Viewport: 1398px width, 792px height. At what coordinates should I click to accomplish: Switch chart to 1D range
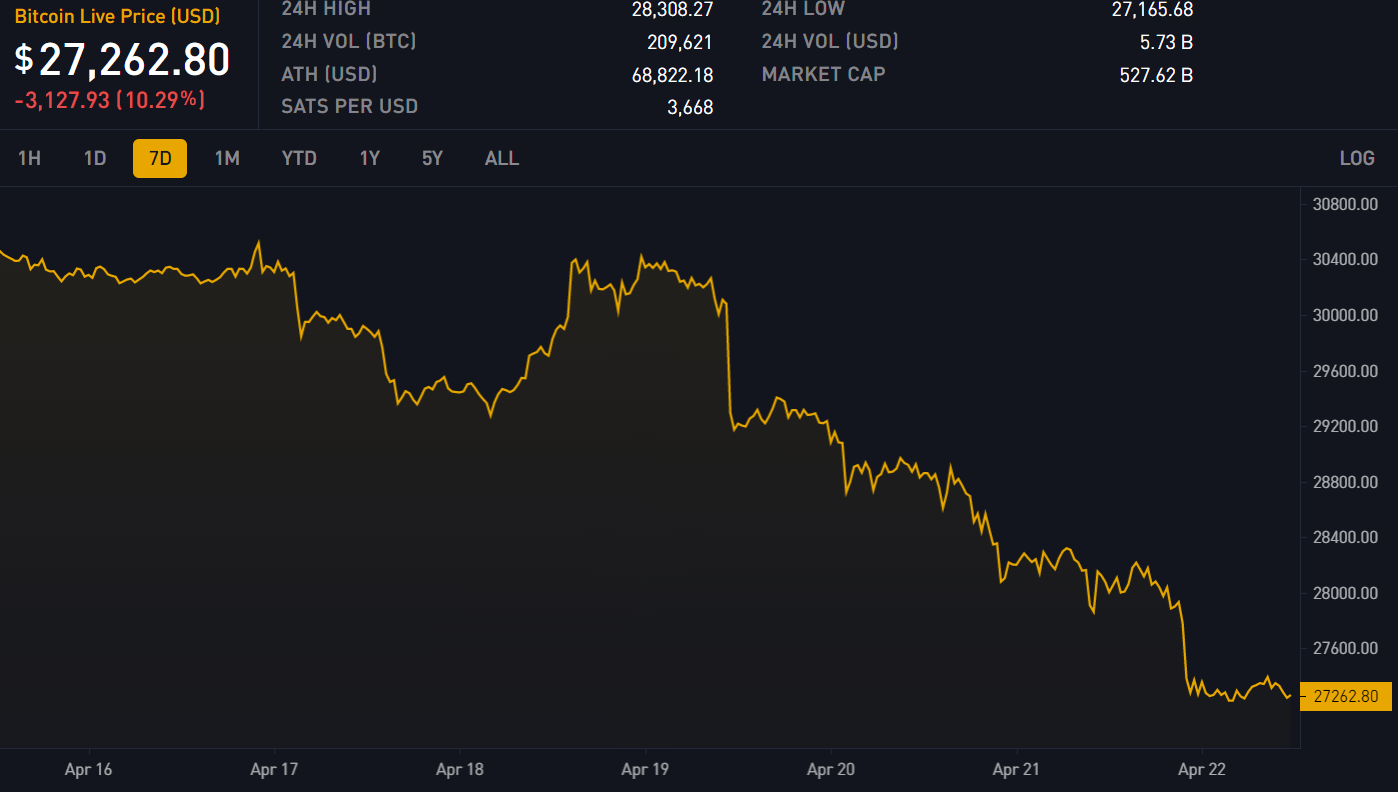[95, 158]
